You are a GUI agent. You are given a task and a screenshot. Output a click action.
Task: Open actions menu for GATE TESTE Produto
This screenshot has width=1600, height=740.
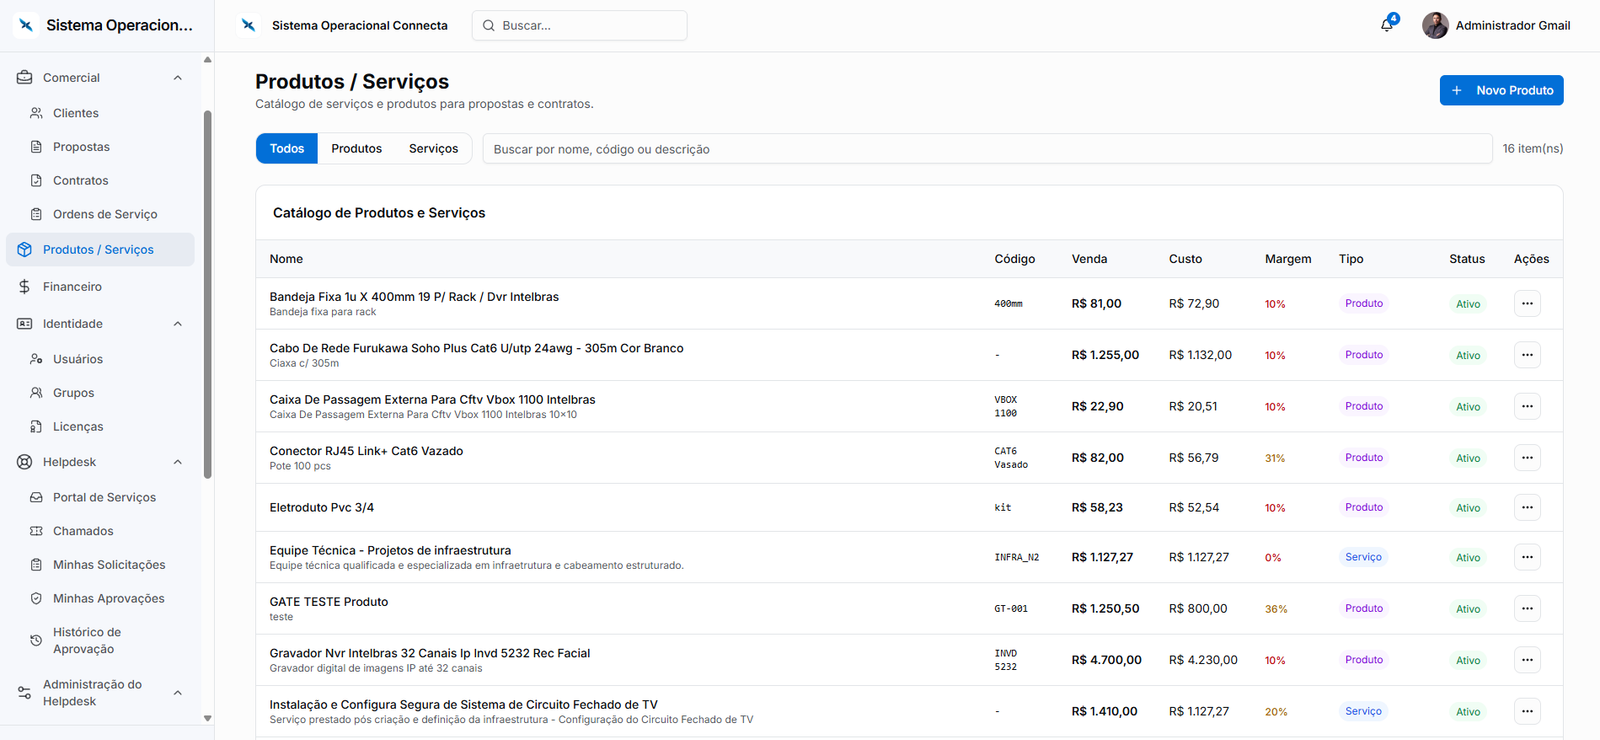pos(1527,608)
